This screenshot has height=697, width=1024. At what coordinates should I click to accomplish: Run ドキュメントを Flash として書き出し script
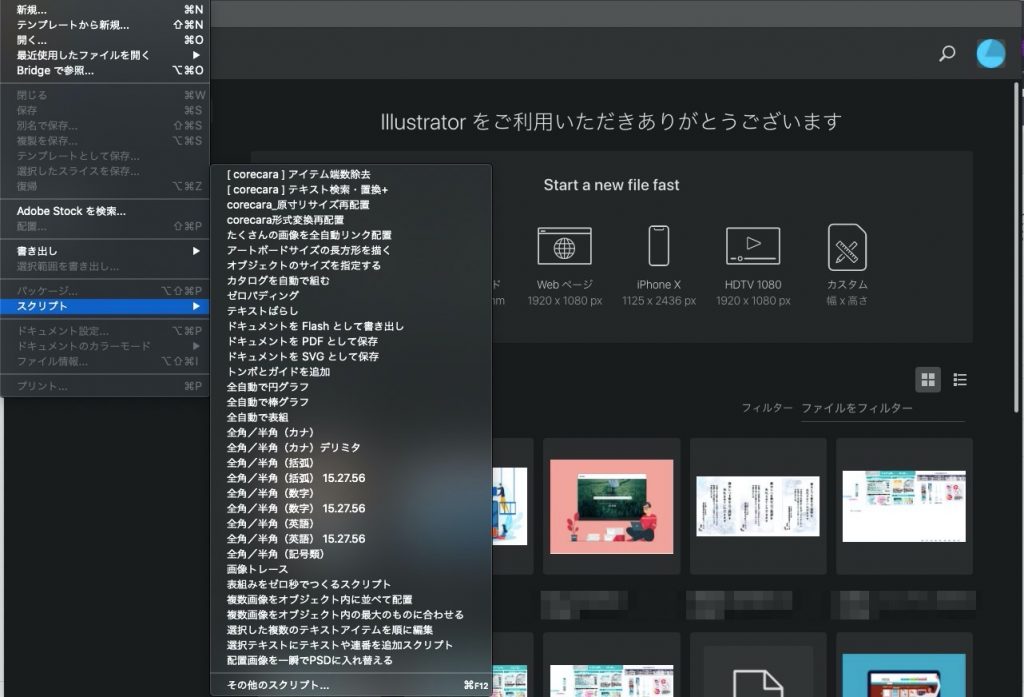(x=351, y=326)
